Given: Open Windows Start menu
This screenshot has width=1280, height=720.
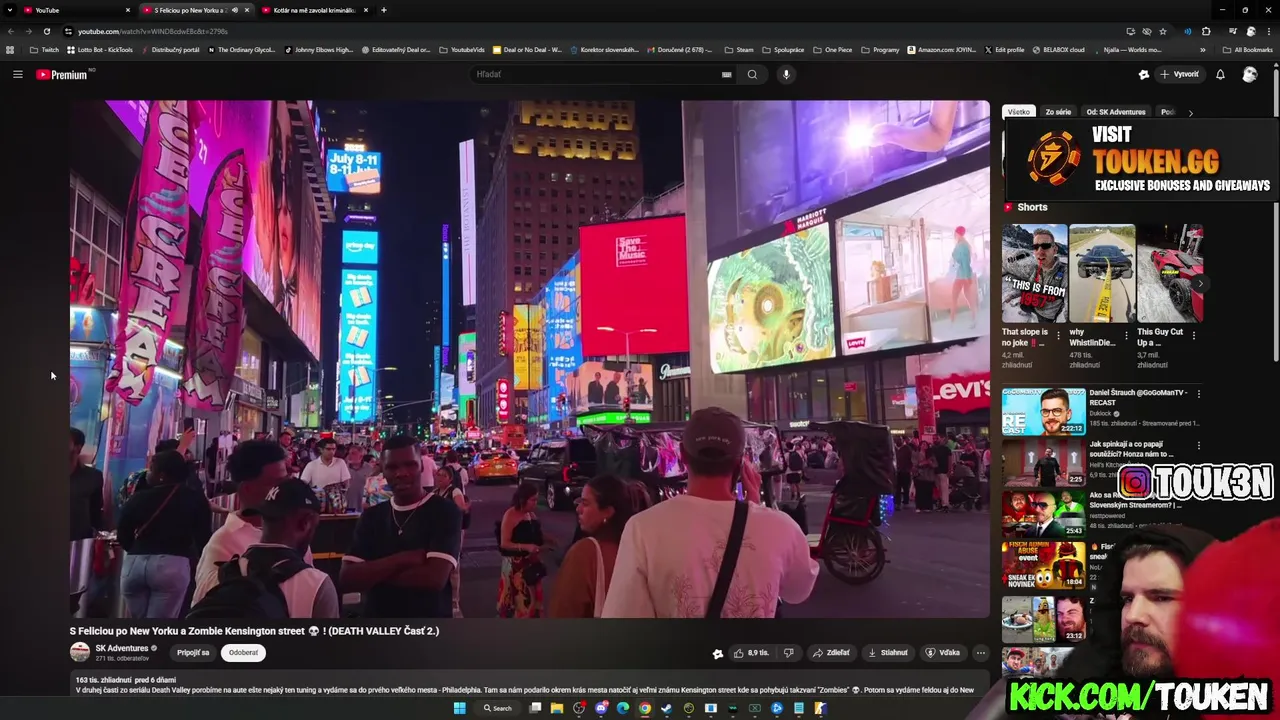Looking at the screenshot, I should click(460, 708).
